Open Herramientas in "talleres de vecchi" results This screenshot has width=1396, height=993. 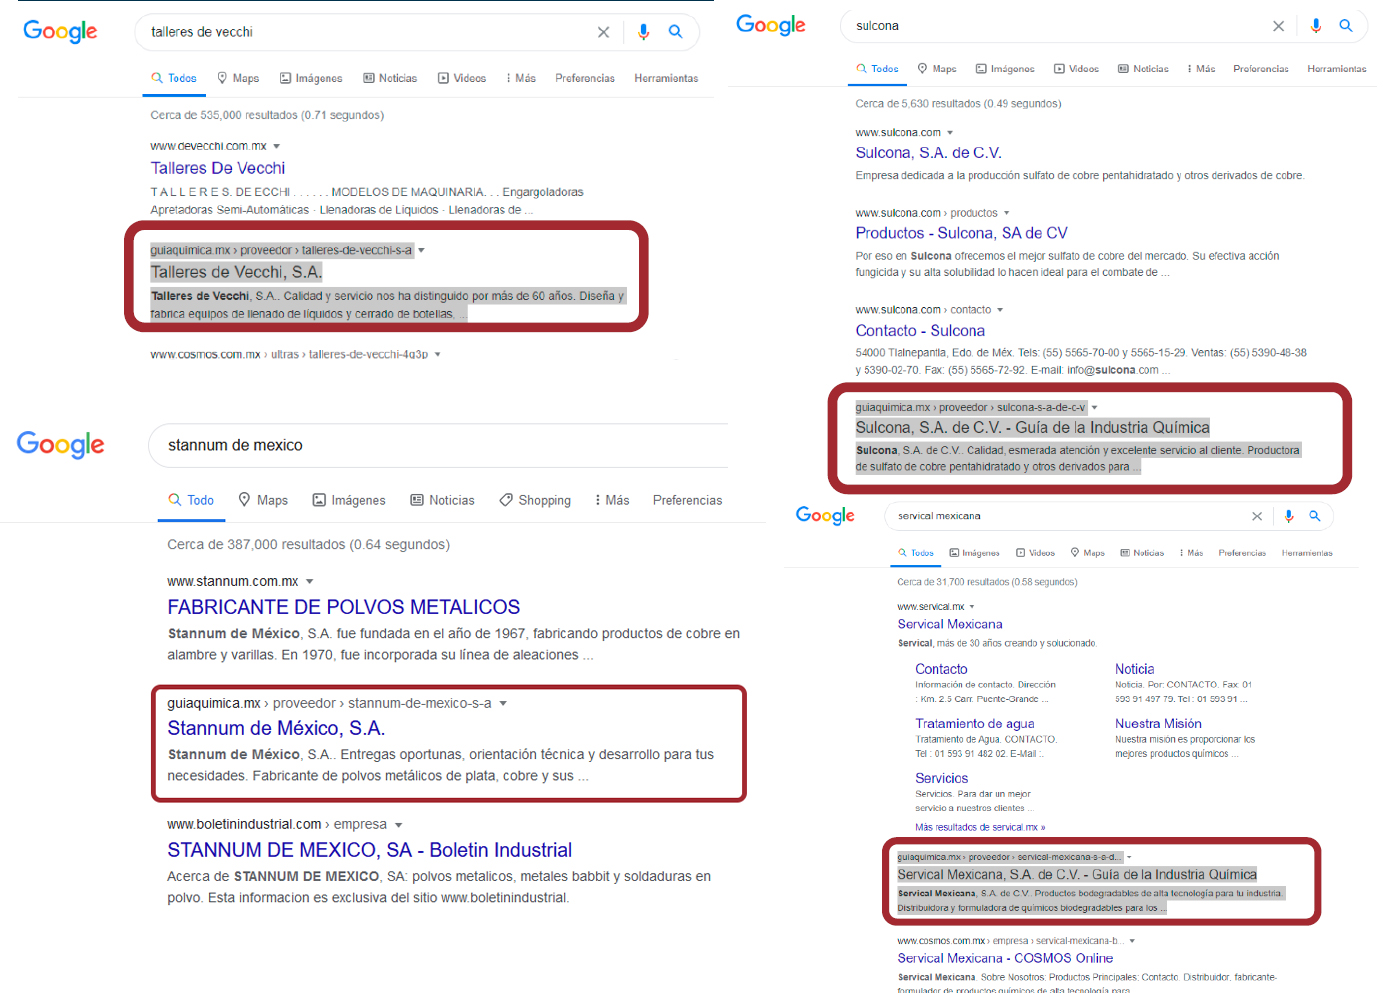666,78
